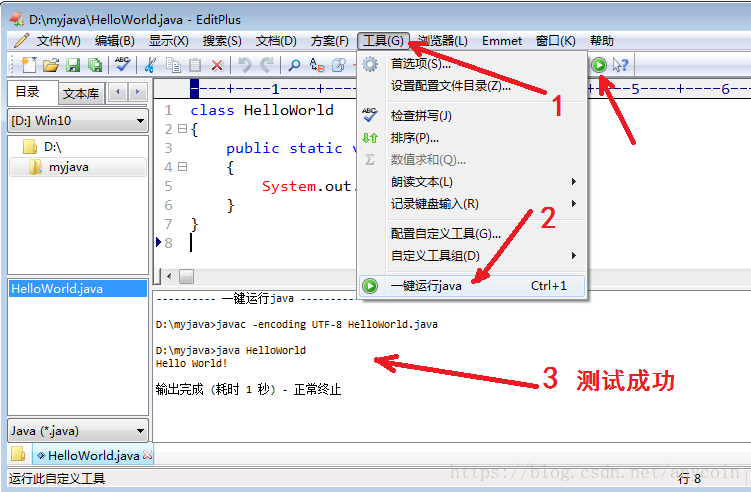Open the 编辑(B) menu
Image resolution: width=751 pixels, height=492 pixels.
tap(114, 41)
